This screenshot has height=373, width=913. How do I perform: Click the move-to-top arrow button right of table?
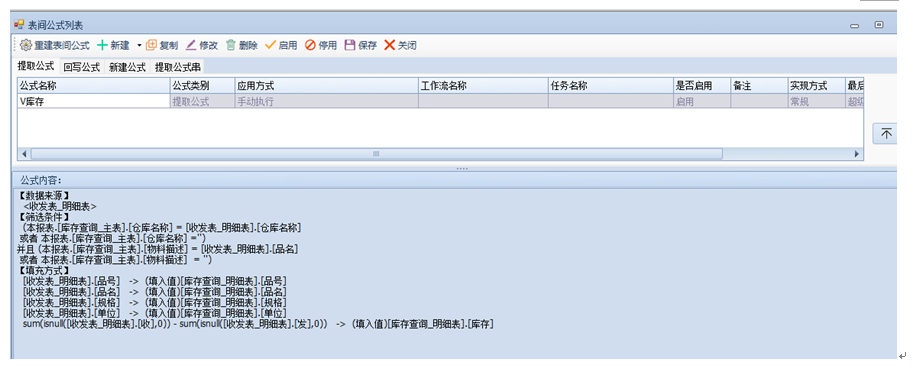coord(886,134)
